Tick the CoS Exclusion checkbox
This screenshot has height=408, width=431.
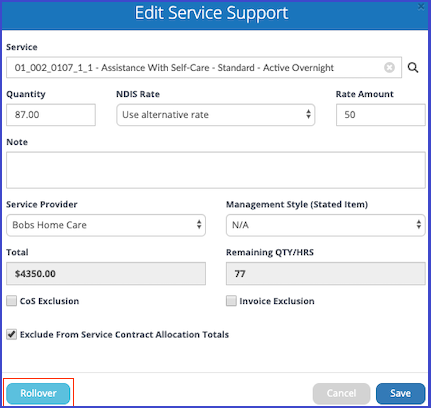coord(11,301)
